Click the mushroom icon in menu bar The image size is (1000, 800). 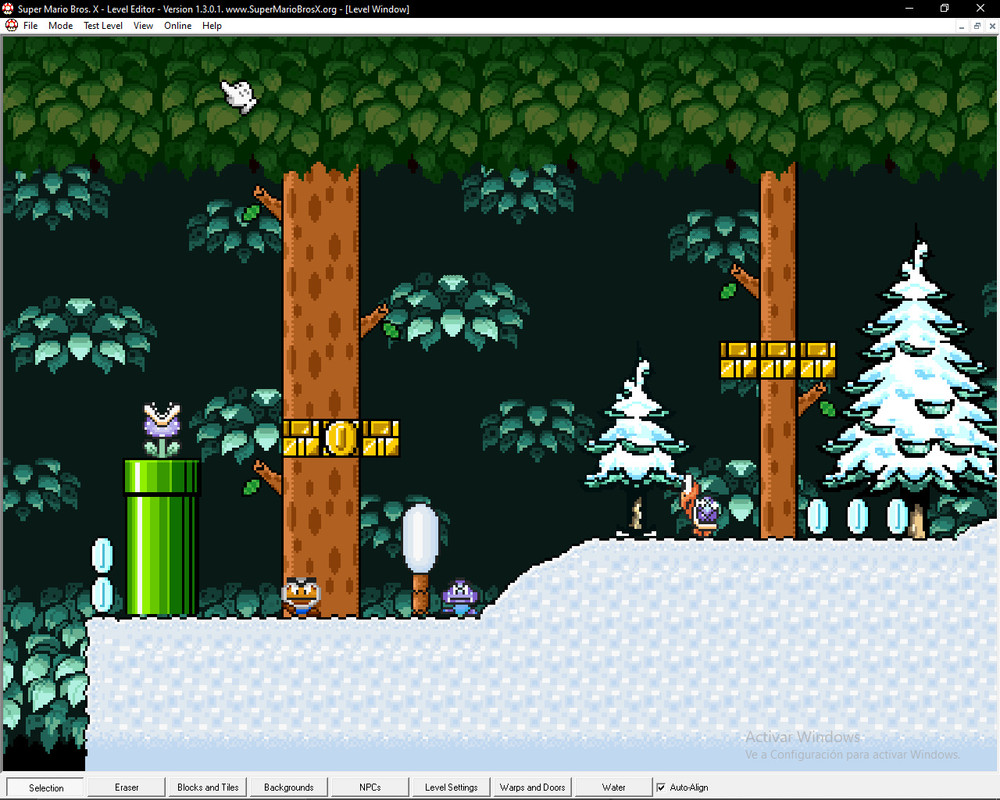click(11, 26)
